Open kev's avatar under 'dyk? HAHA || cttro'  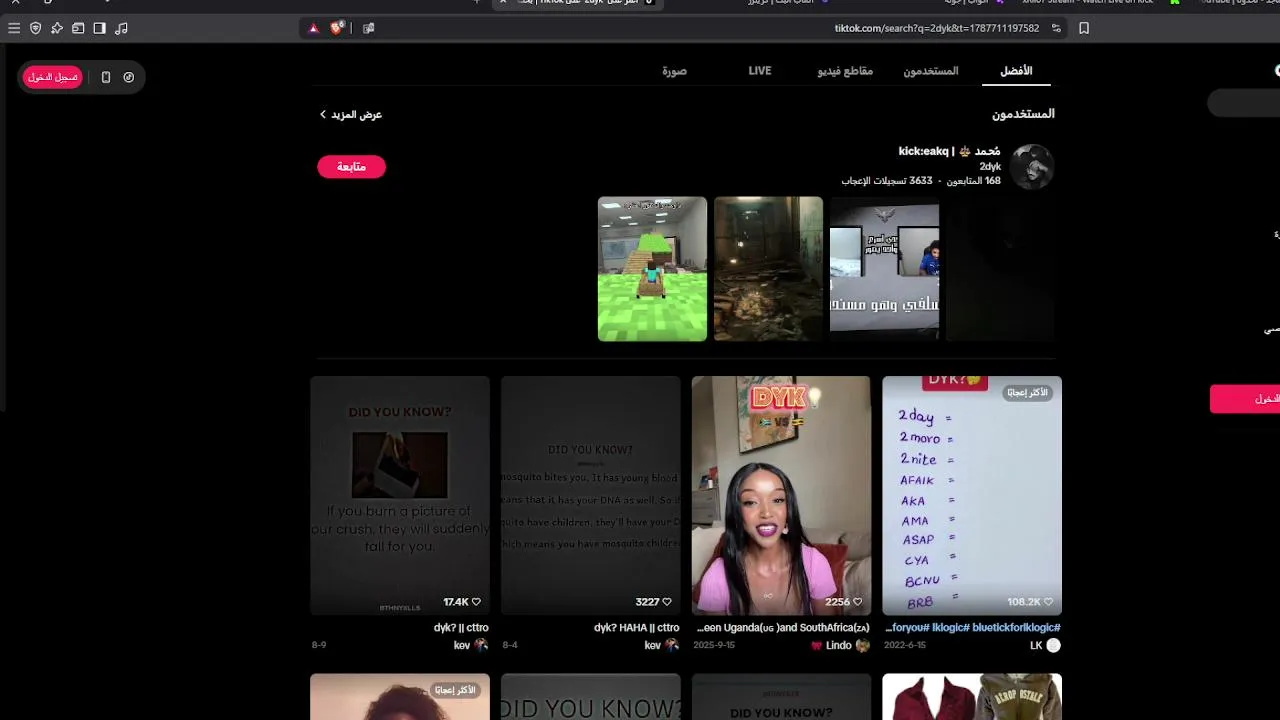[x=672, y=645]
